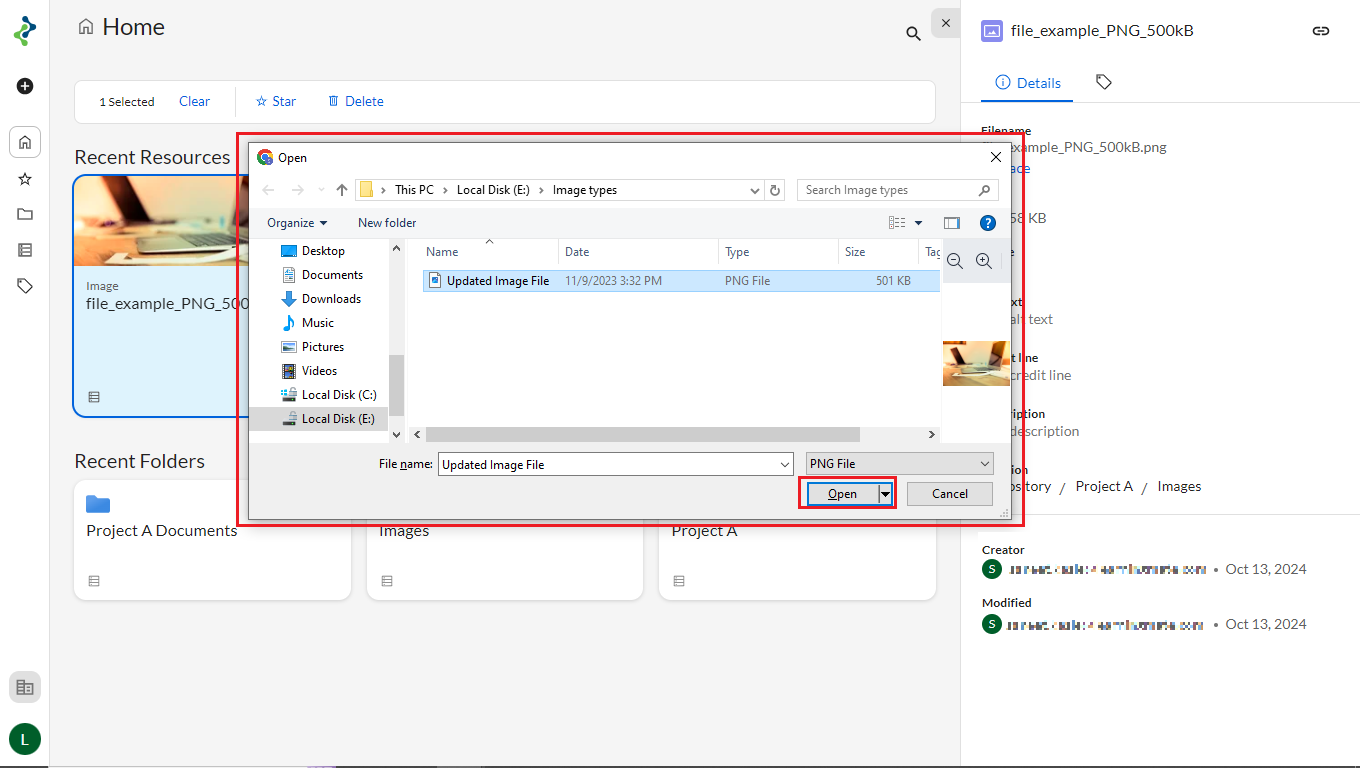Click the add new plus icon in sidebar
This screenshot has height=768, width=1360.
coord(25,86)
